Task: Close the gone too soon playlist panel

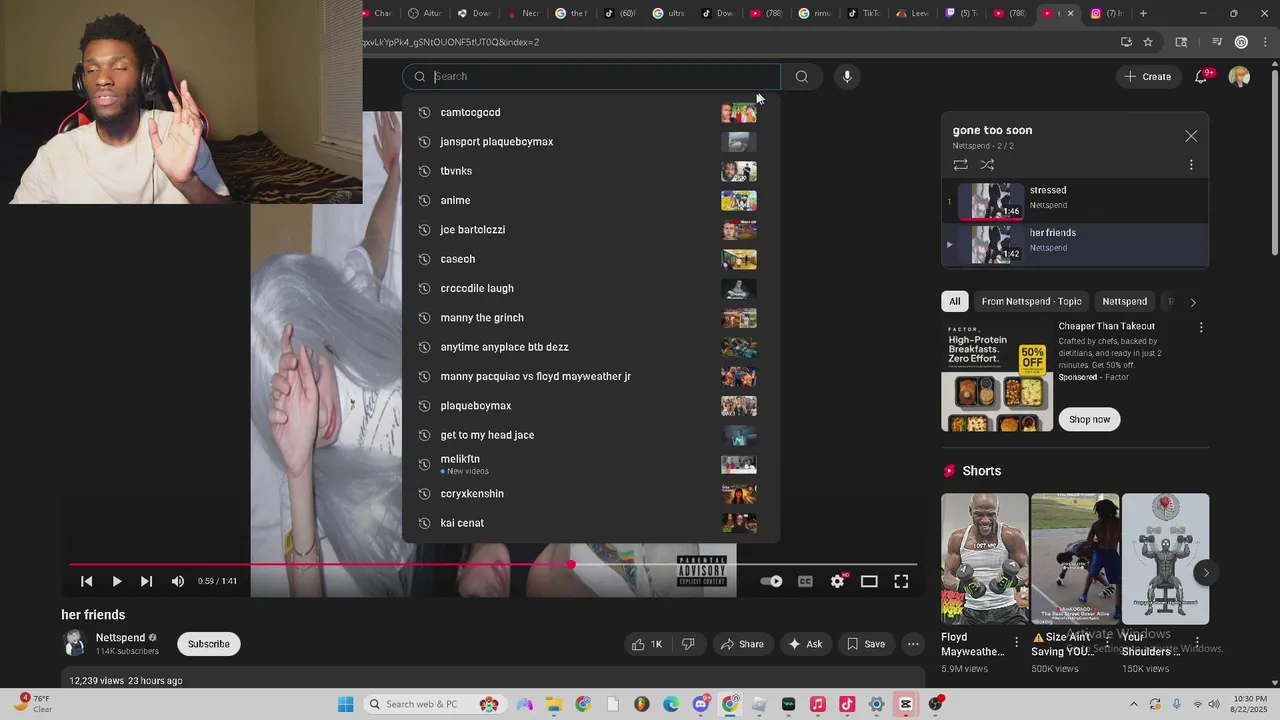Action: [x=1191, y=136]
